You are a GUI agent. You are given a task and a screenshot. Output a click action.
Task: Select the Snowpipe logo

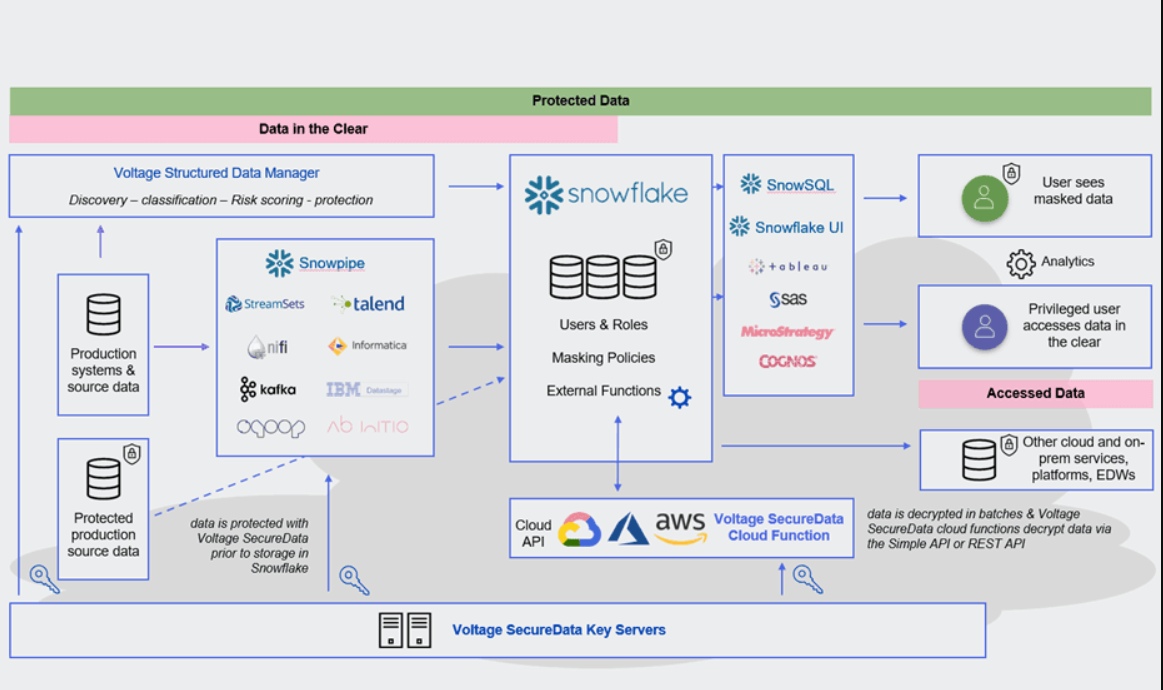coord(315,263)
